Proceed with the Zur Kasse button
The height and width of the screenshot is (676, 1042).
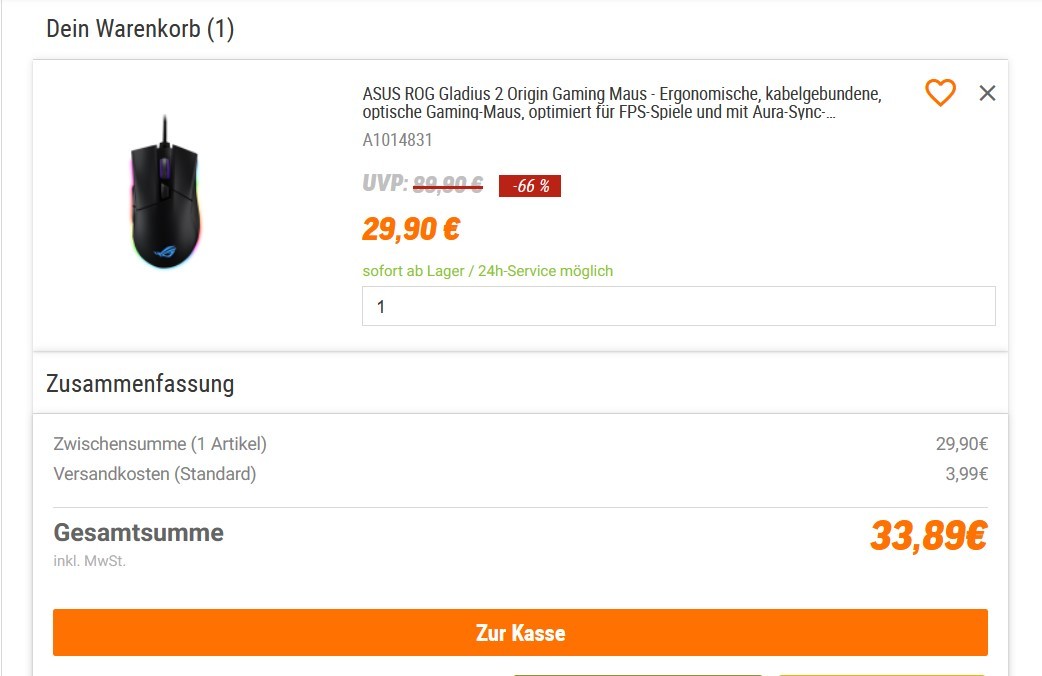520,632
